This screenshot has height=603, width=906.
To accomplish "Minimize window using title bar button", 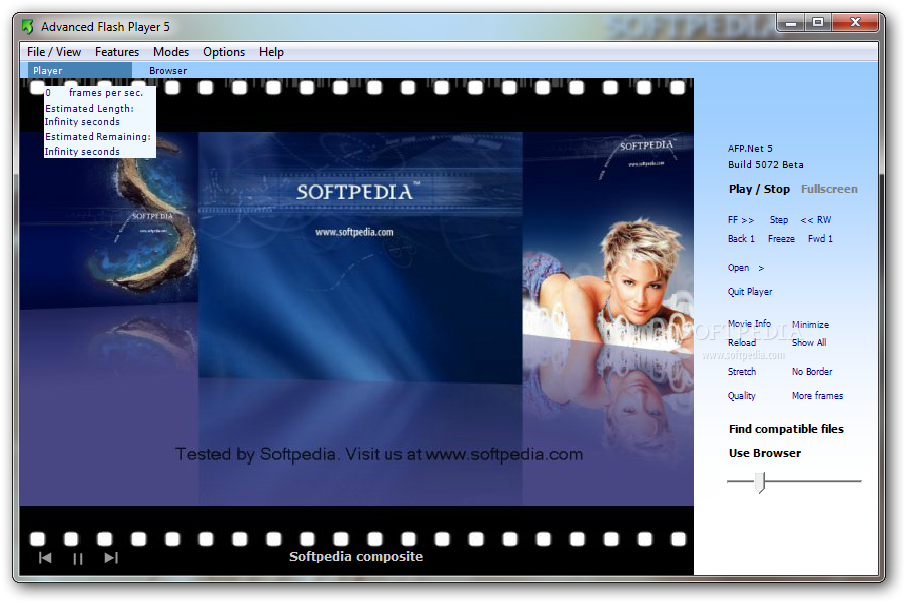I will coord(791,22).
